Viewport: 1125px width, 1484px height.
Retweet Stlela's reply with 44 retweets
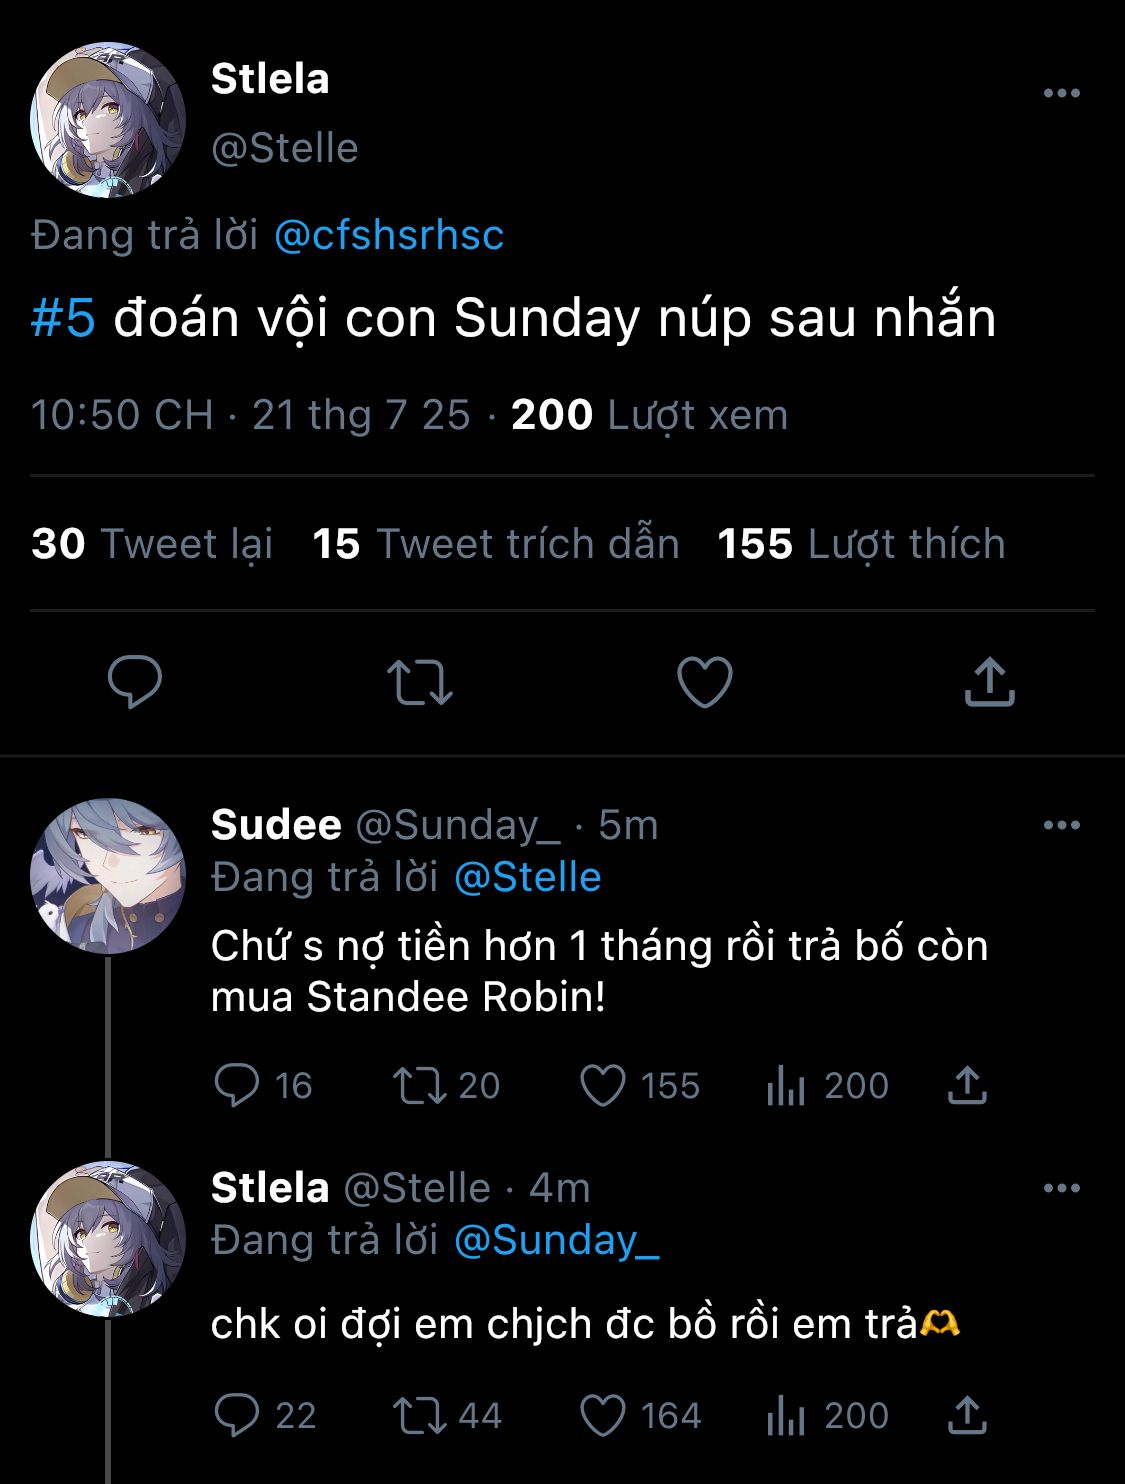pyautogui.click(x=420, y=1415)
